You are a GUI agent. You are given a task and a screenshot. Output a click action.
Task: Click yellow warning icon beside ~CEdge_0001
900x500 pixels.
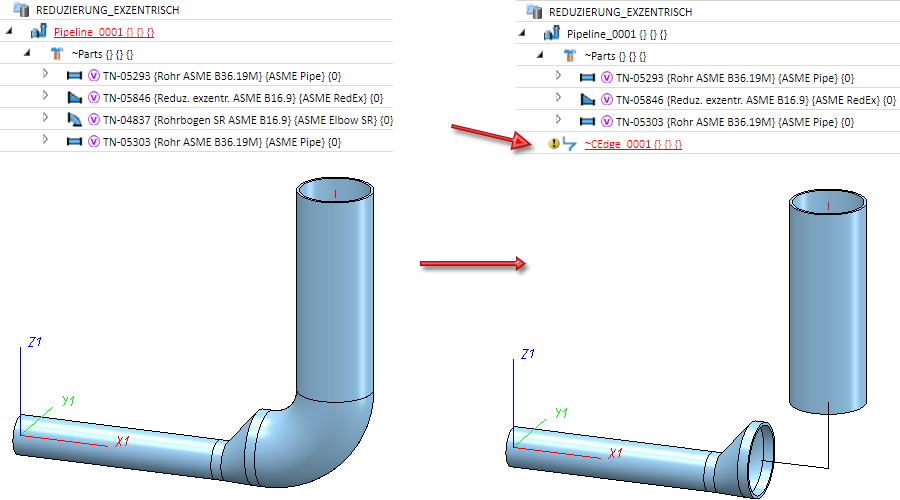[553, 144]
